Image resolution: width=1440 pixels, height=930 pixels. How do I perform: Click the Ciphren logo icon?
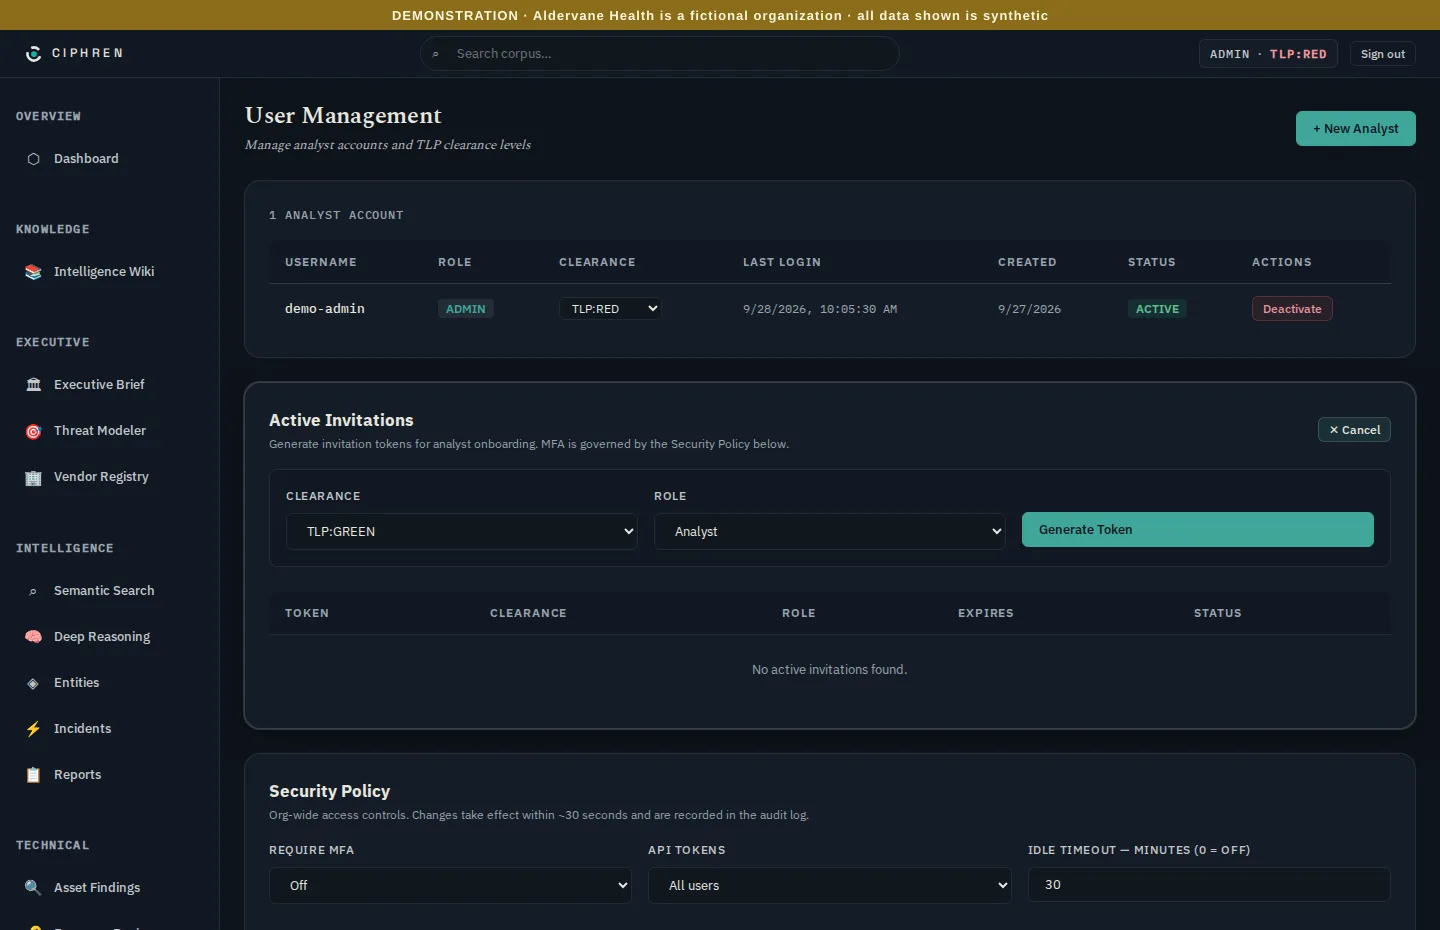pyautogui.click(x=33, y=53)
